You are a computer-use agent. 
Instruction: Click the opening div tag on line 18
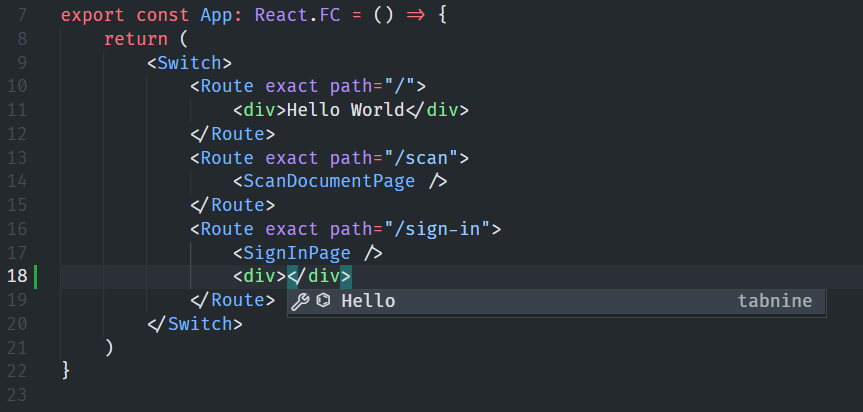[260, 277]
